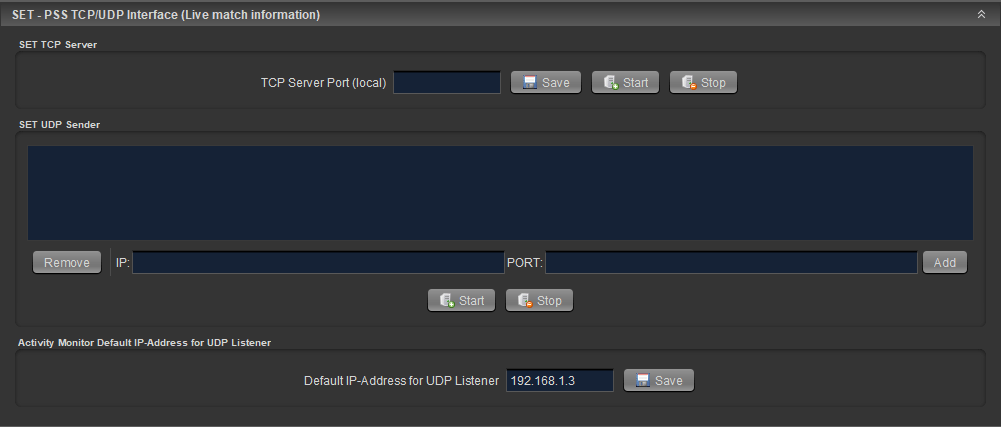Focus the TCP Server Port (local) field
The image size is (1001, 427).
click(447, 83)
